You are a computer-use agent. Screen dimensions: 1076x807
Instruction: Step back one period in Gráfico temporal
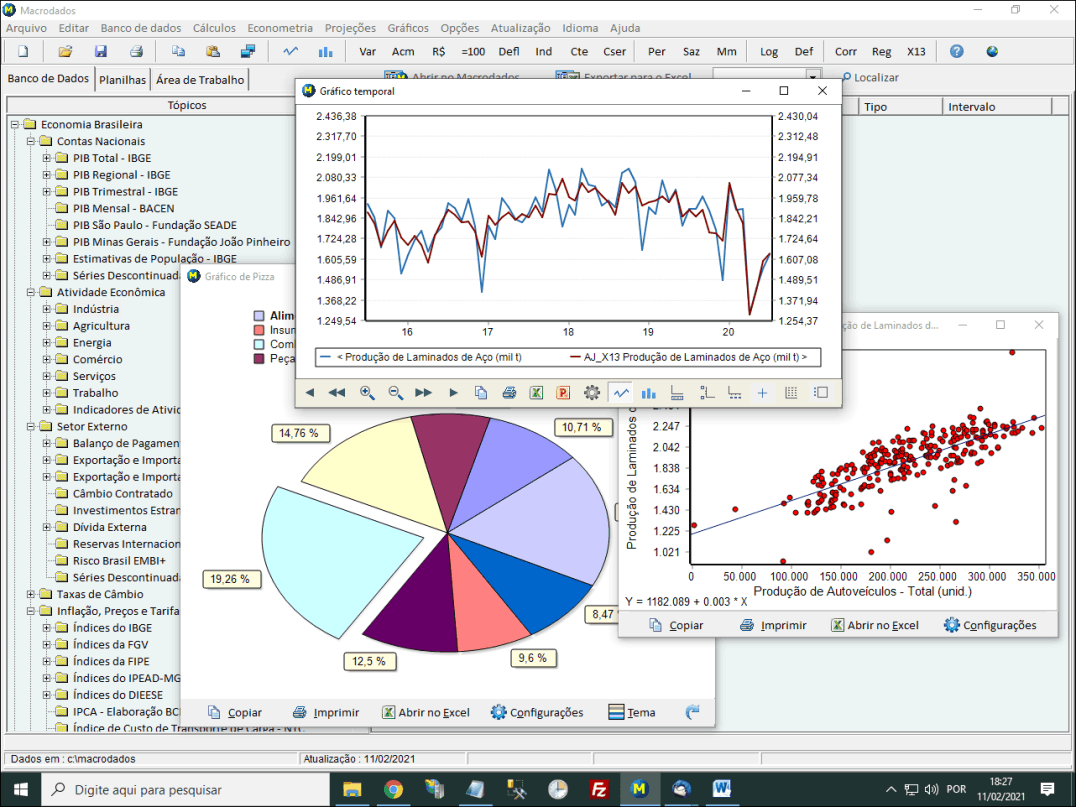[x=310, y=393]
